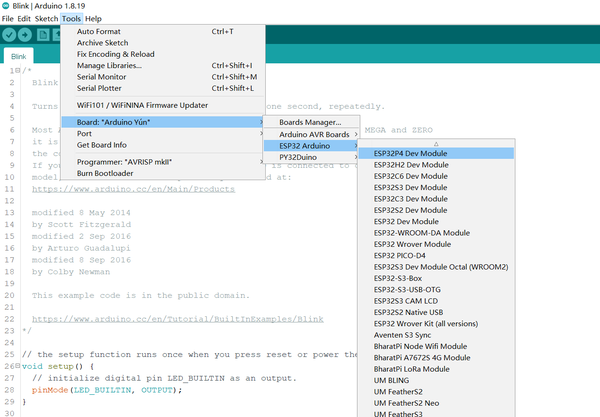600x417 pixels.
Task: Open Boards Manager from the Board submenu
Action: (309, 122)
